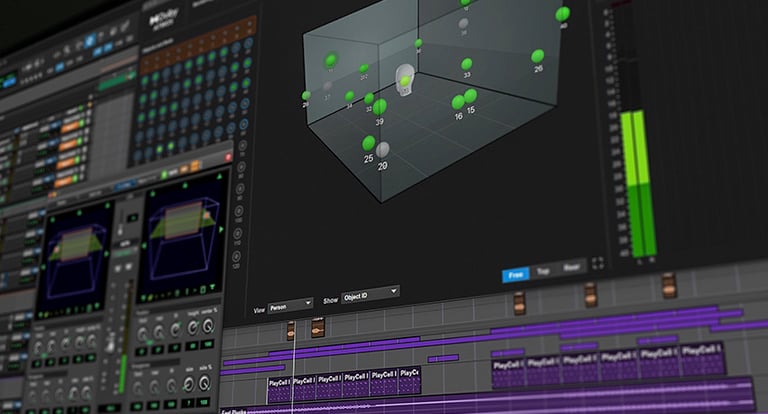Click the red close button below object grid
This screenshot has height=414, width=768.
click(228, 157)
